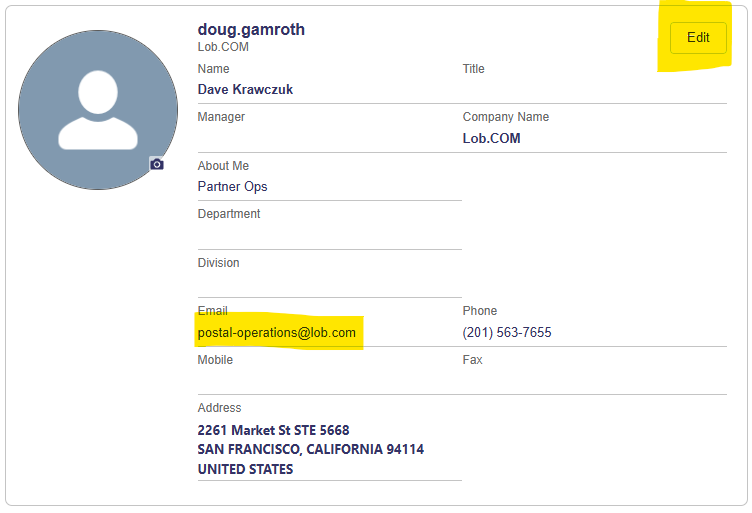The image size is (752, 513).
Task: Click the profile avatar placeholder image
Action: point(98,110)
